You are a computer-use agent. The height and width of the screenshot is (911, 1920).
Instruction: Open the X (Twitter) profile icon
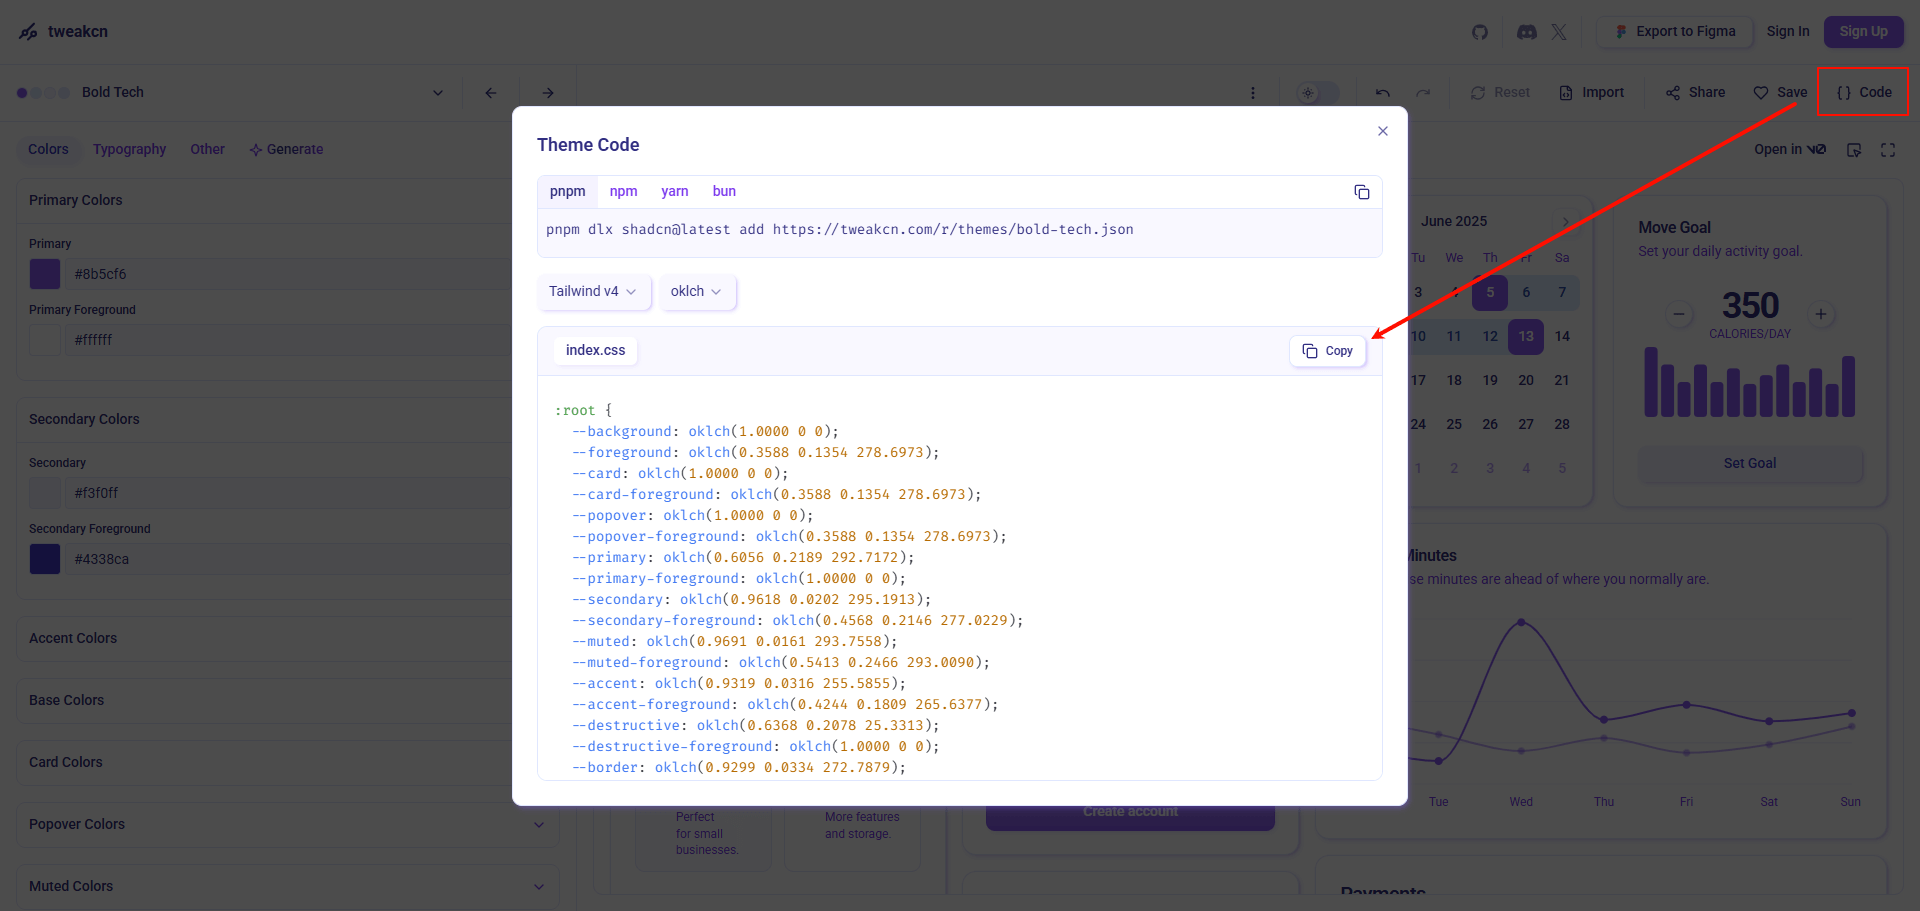(x=1559, y=32)
